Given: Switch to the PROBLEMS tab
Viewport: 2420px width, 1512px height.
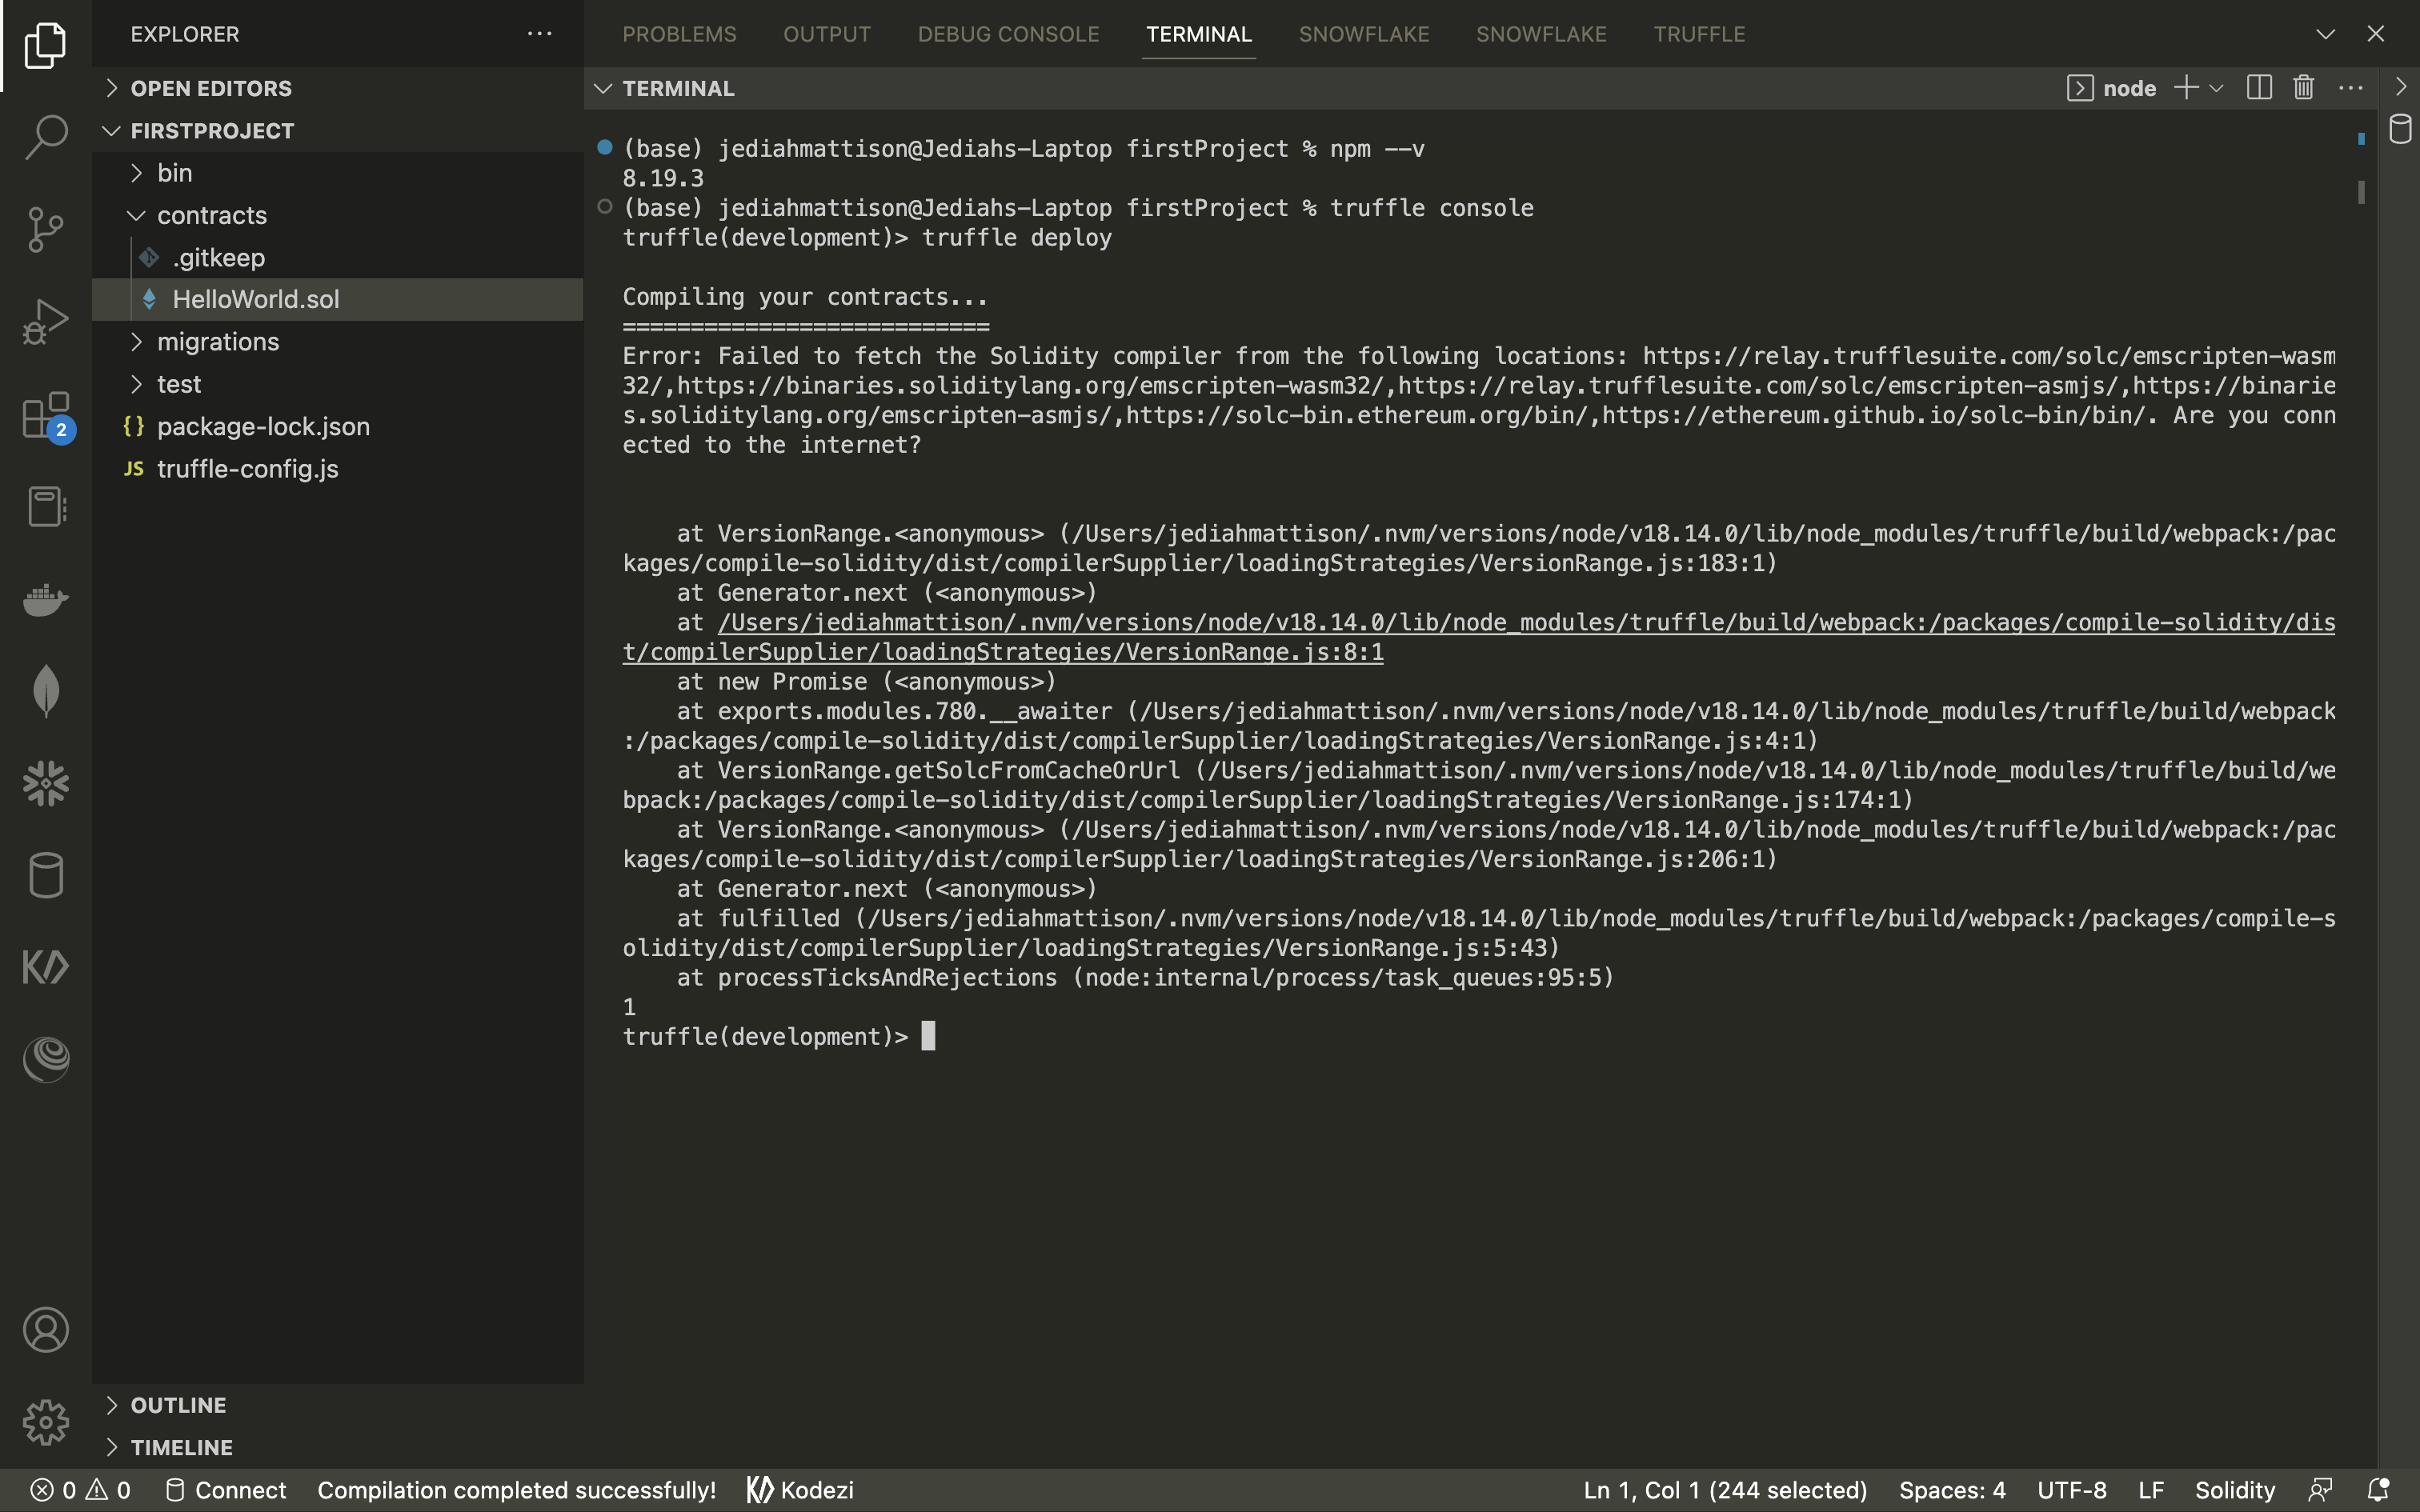Looking at the screenshot, I should click(x=680, y=33).
